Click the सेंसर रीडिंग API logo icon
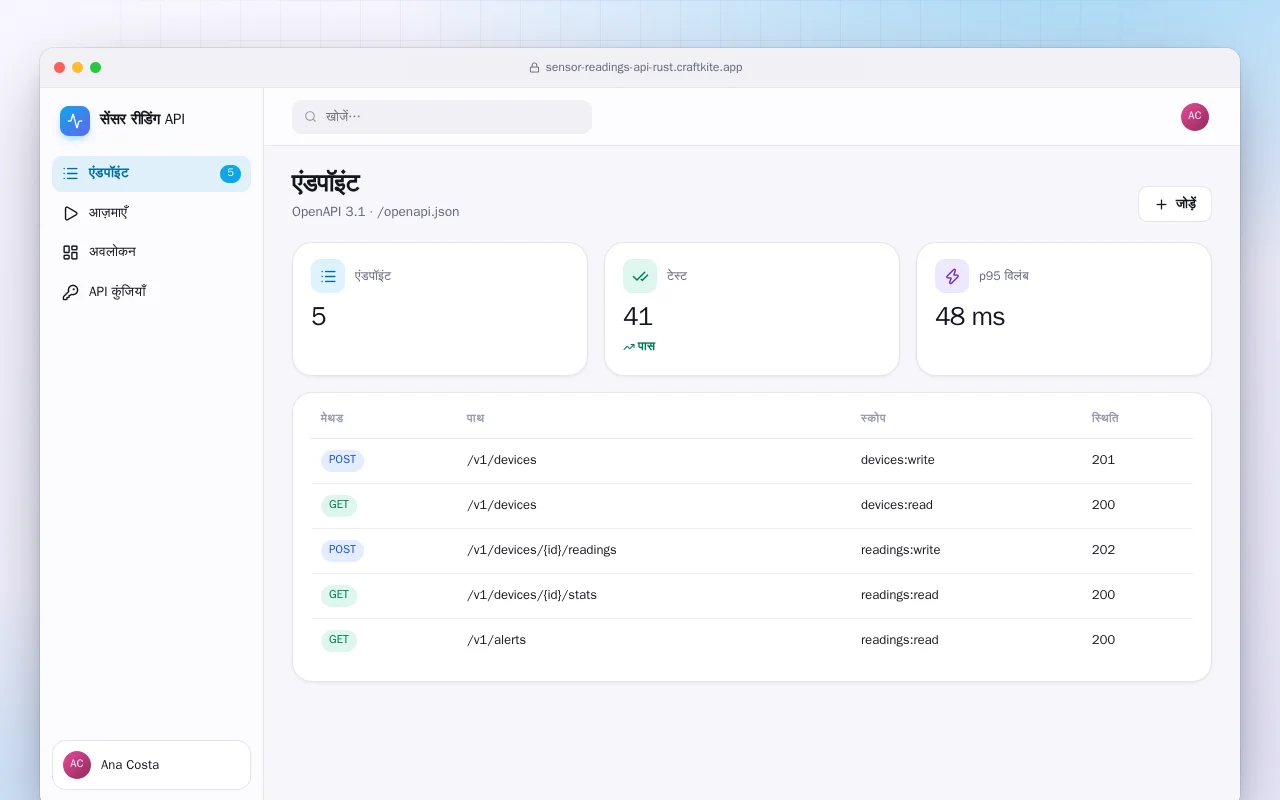 click(75, 121)
